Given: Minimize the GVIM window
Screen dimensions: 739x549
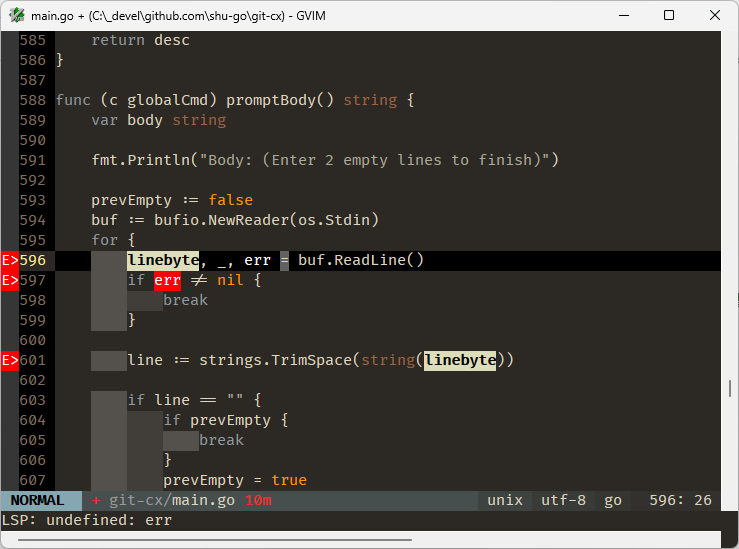Looking at the screenshot, I should [624, 15].
